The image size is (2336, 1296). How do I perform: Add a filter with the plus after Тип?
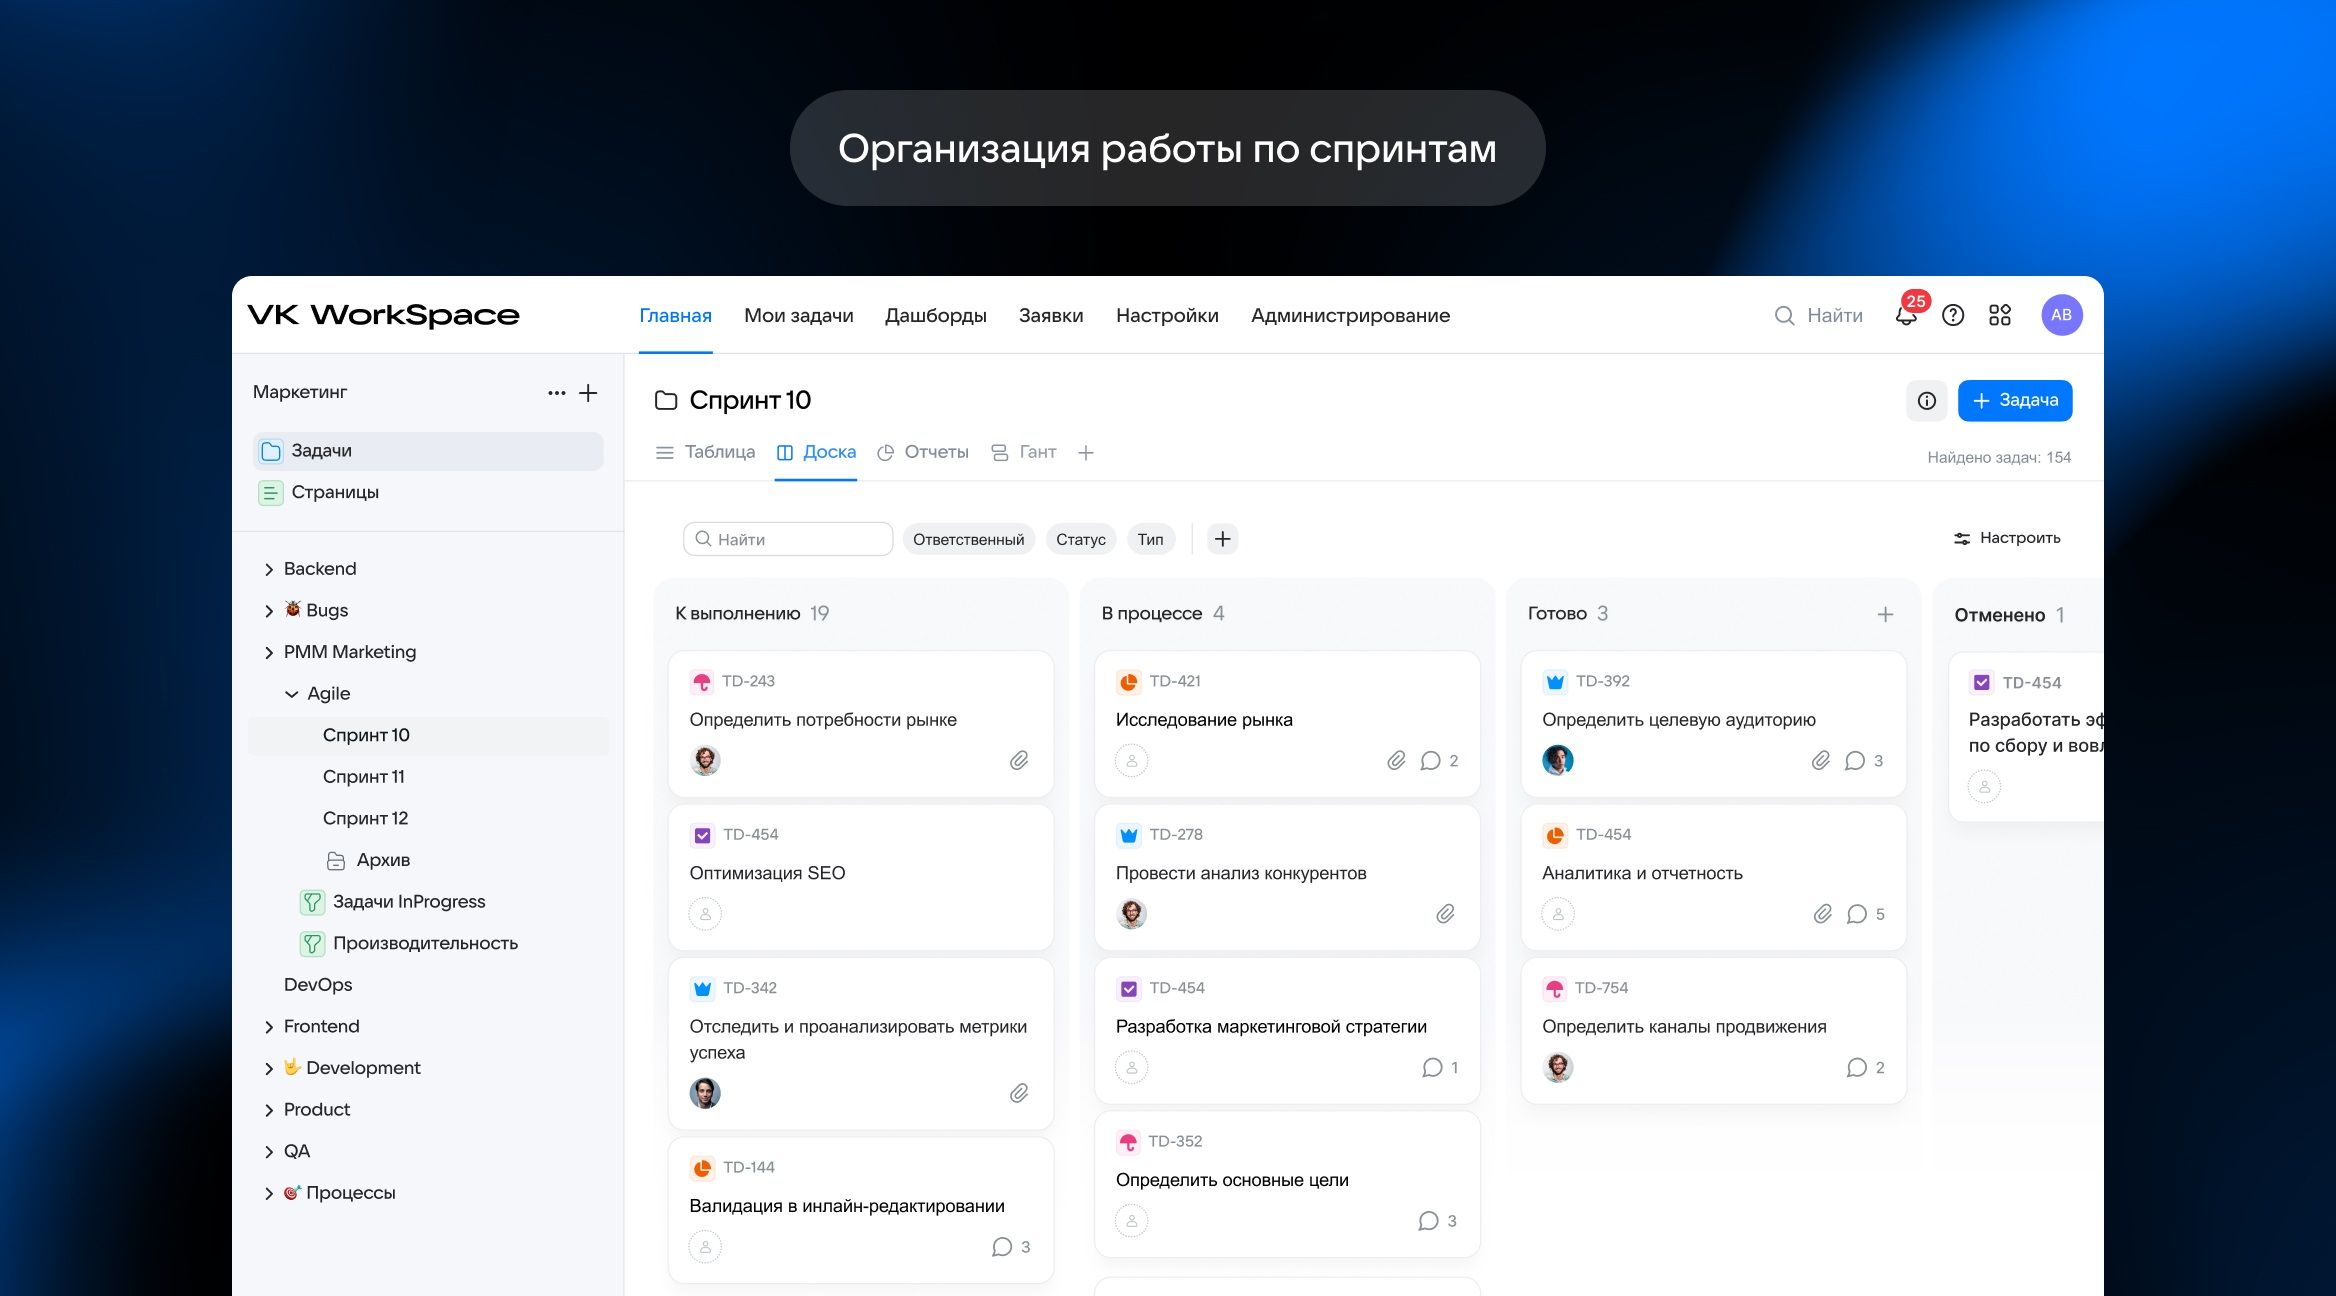pos(1222,539)
